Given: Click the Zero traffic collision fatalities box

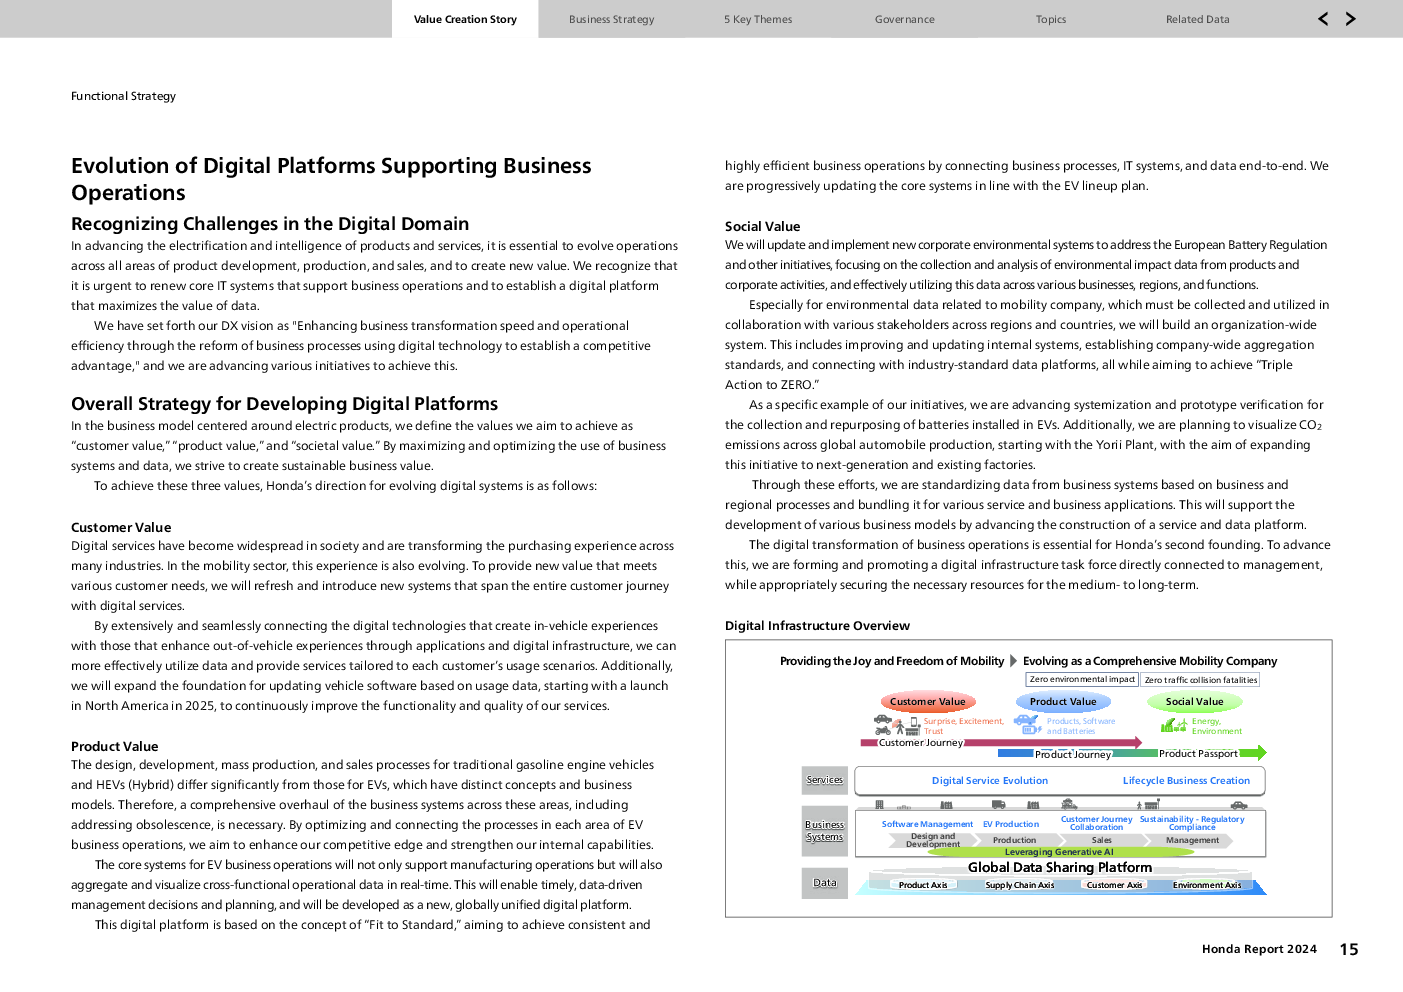Looking at the screenshot, I should [1201, 680].
